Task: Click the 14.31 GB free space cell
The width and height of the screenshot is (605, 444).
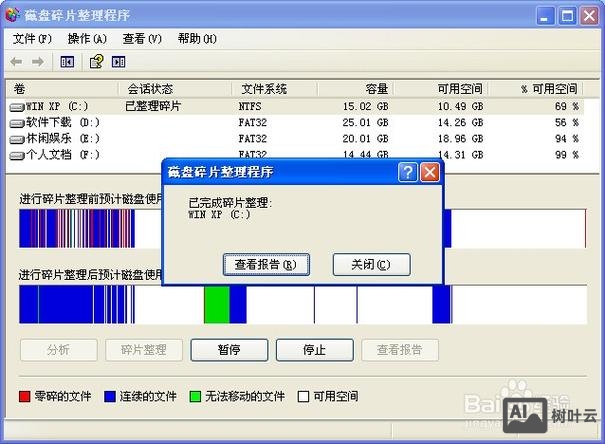Action: 460,155
